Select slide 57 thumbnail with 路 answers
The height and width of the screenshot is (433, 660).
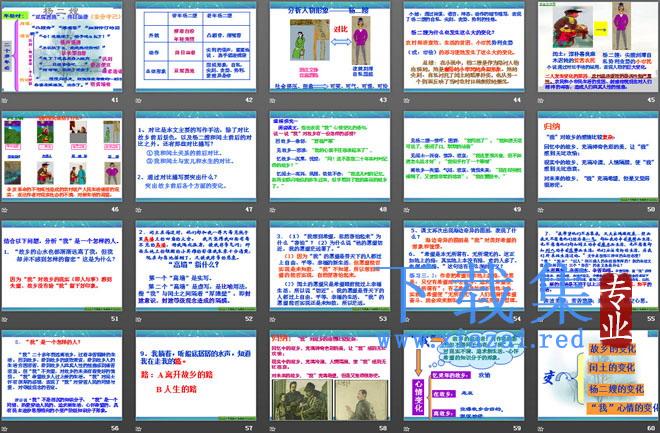pyautogui.click(x=196, y=375)
